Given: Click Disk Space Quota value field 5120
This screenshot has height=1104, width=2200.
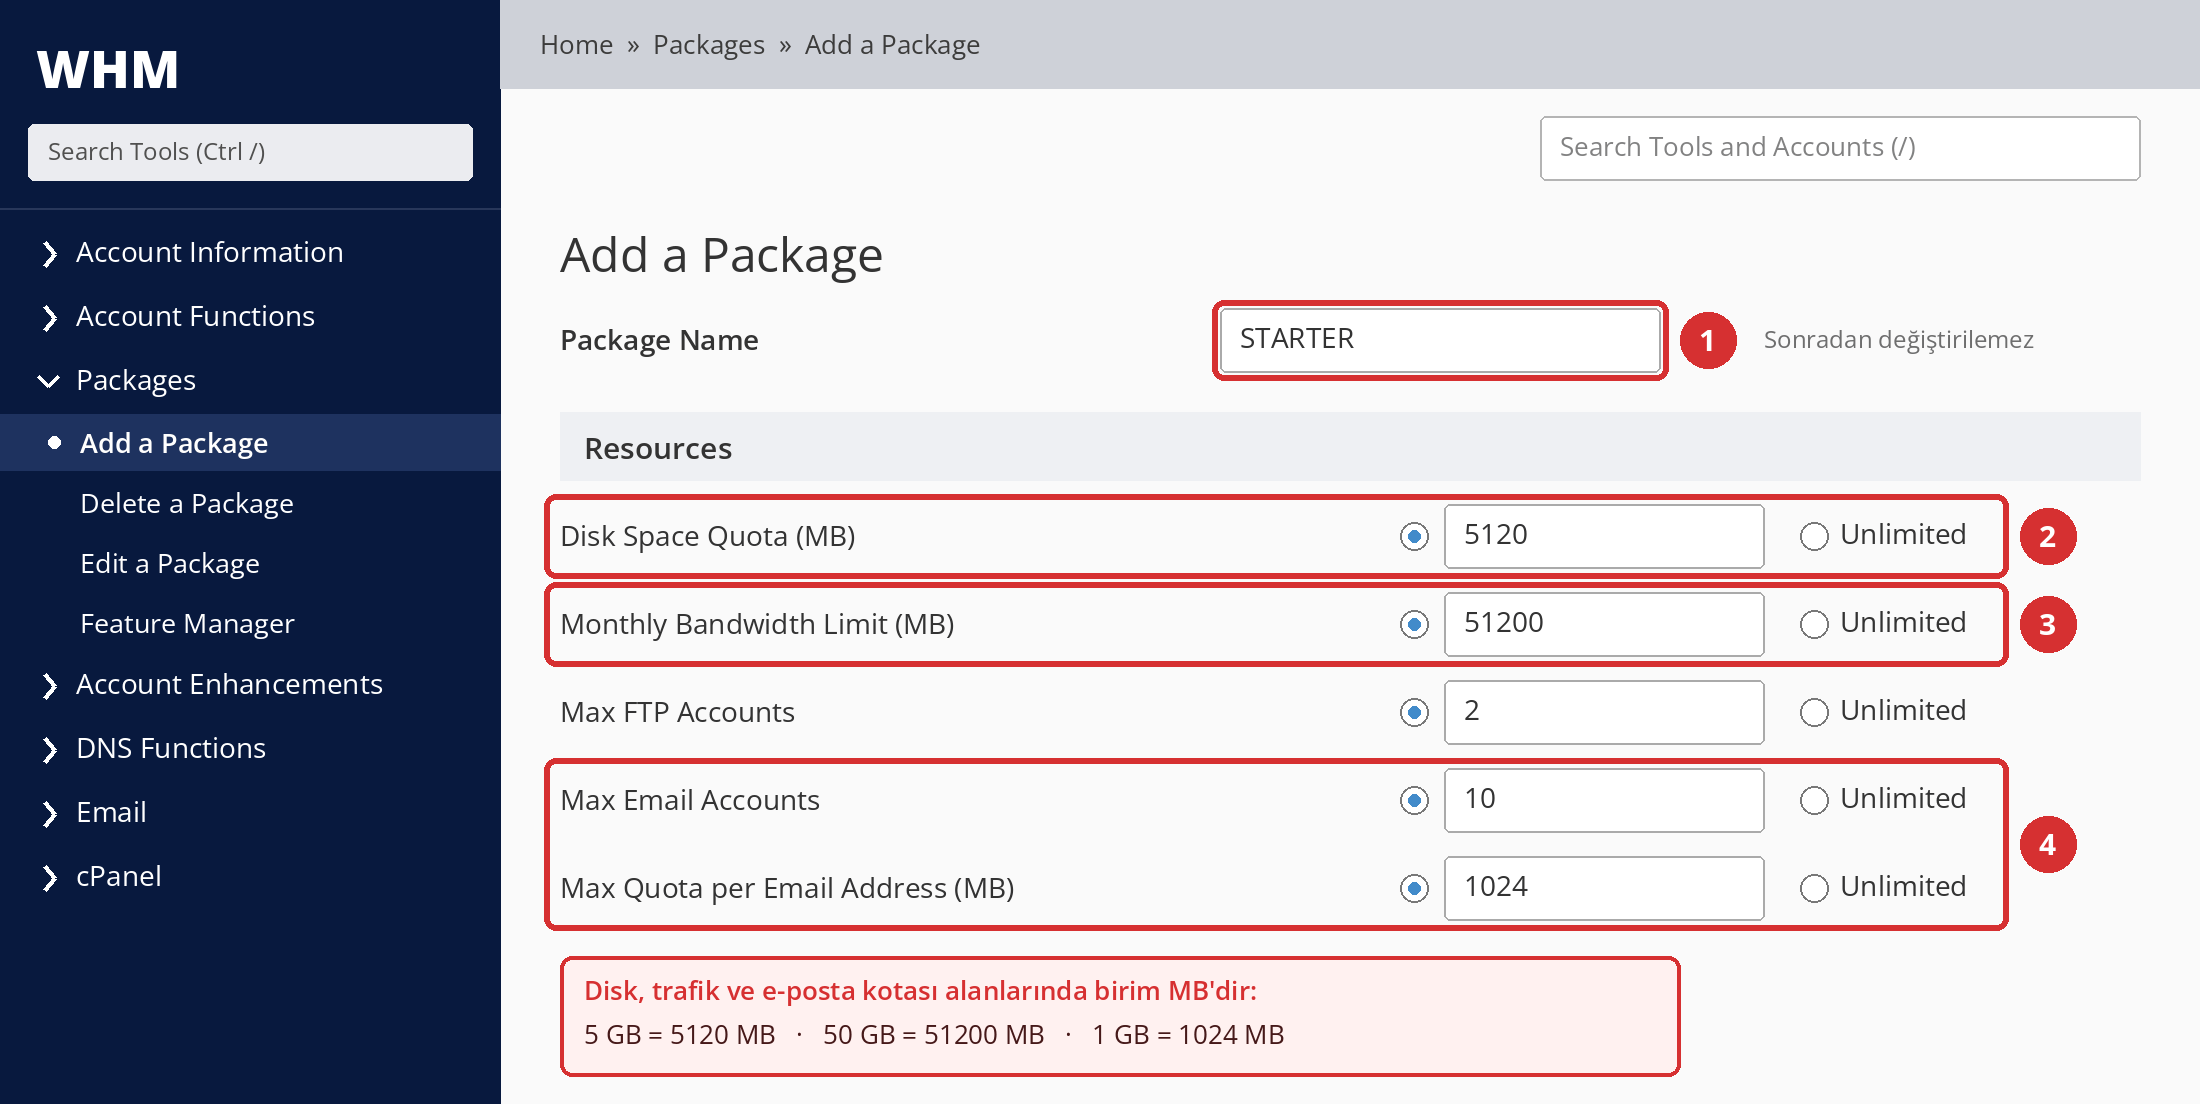Looking at the screenshot, I should [1604, 536].
